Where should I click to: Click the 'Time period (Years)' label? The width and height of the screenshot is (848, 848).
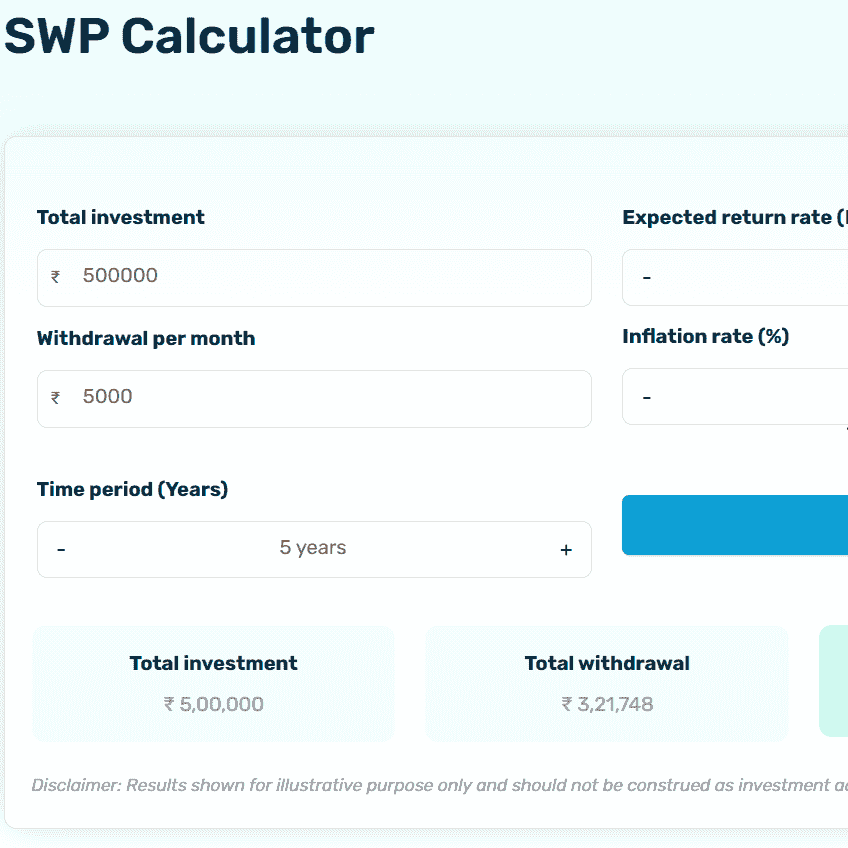(x=133, y=489)
